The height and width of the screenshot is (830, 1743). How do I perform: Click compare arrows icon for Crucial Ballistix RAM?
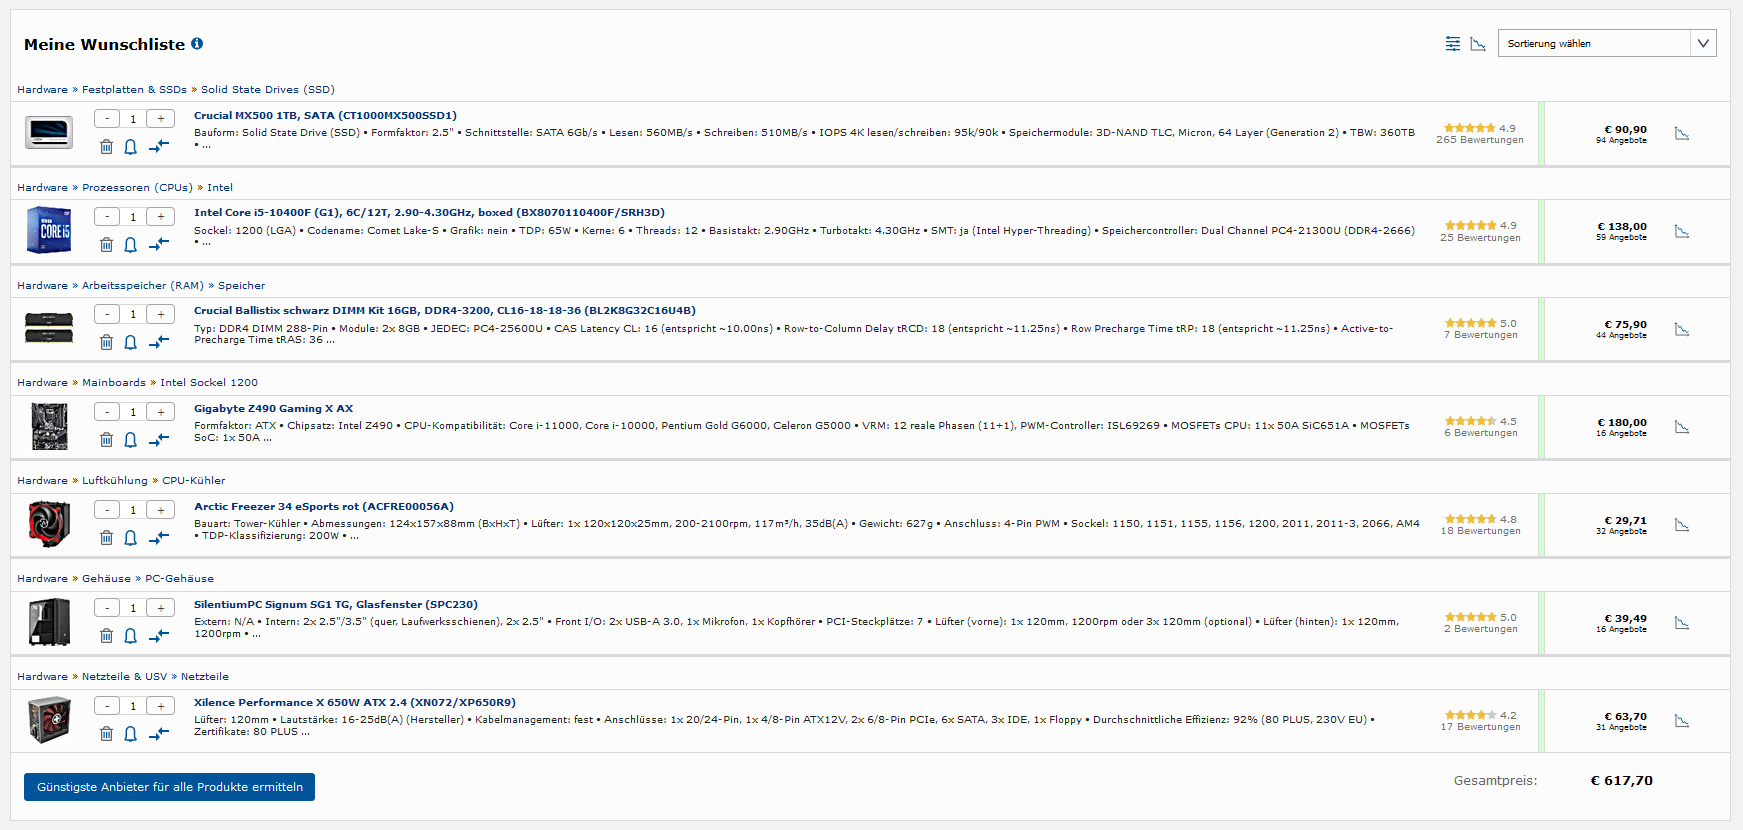(x=159, y=342)
